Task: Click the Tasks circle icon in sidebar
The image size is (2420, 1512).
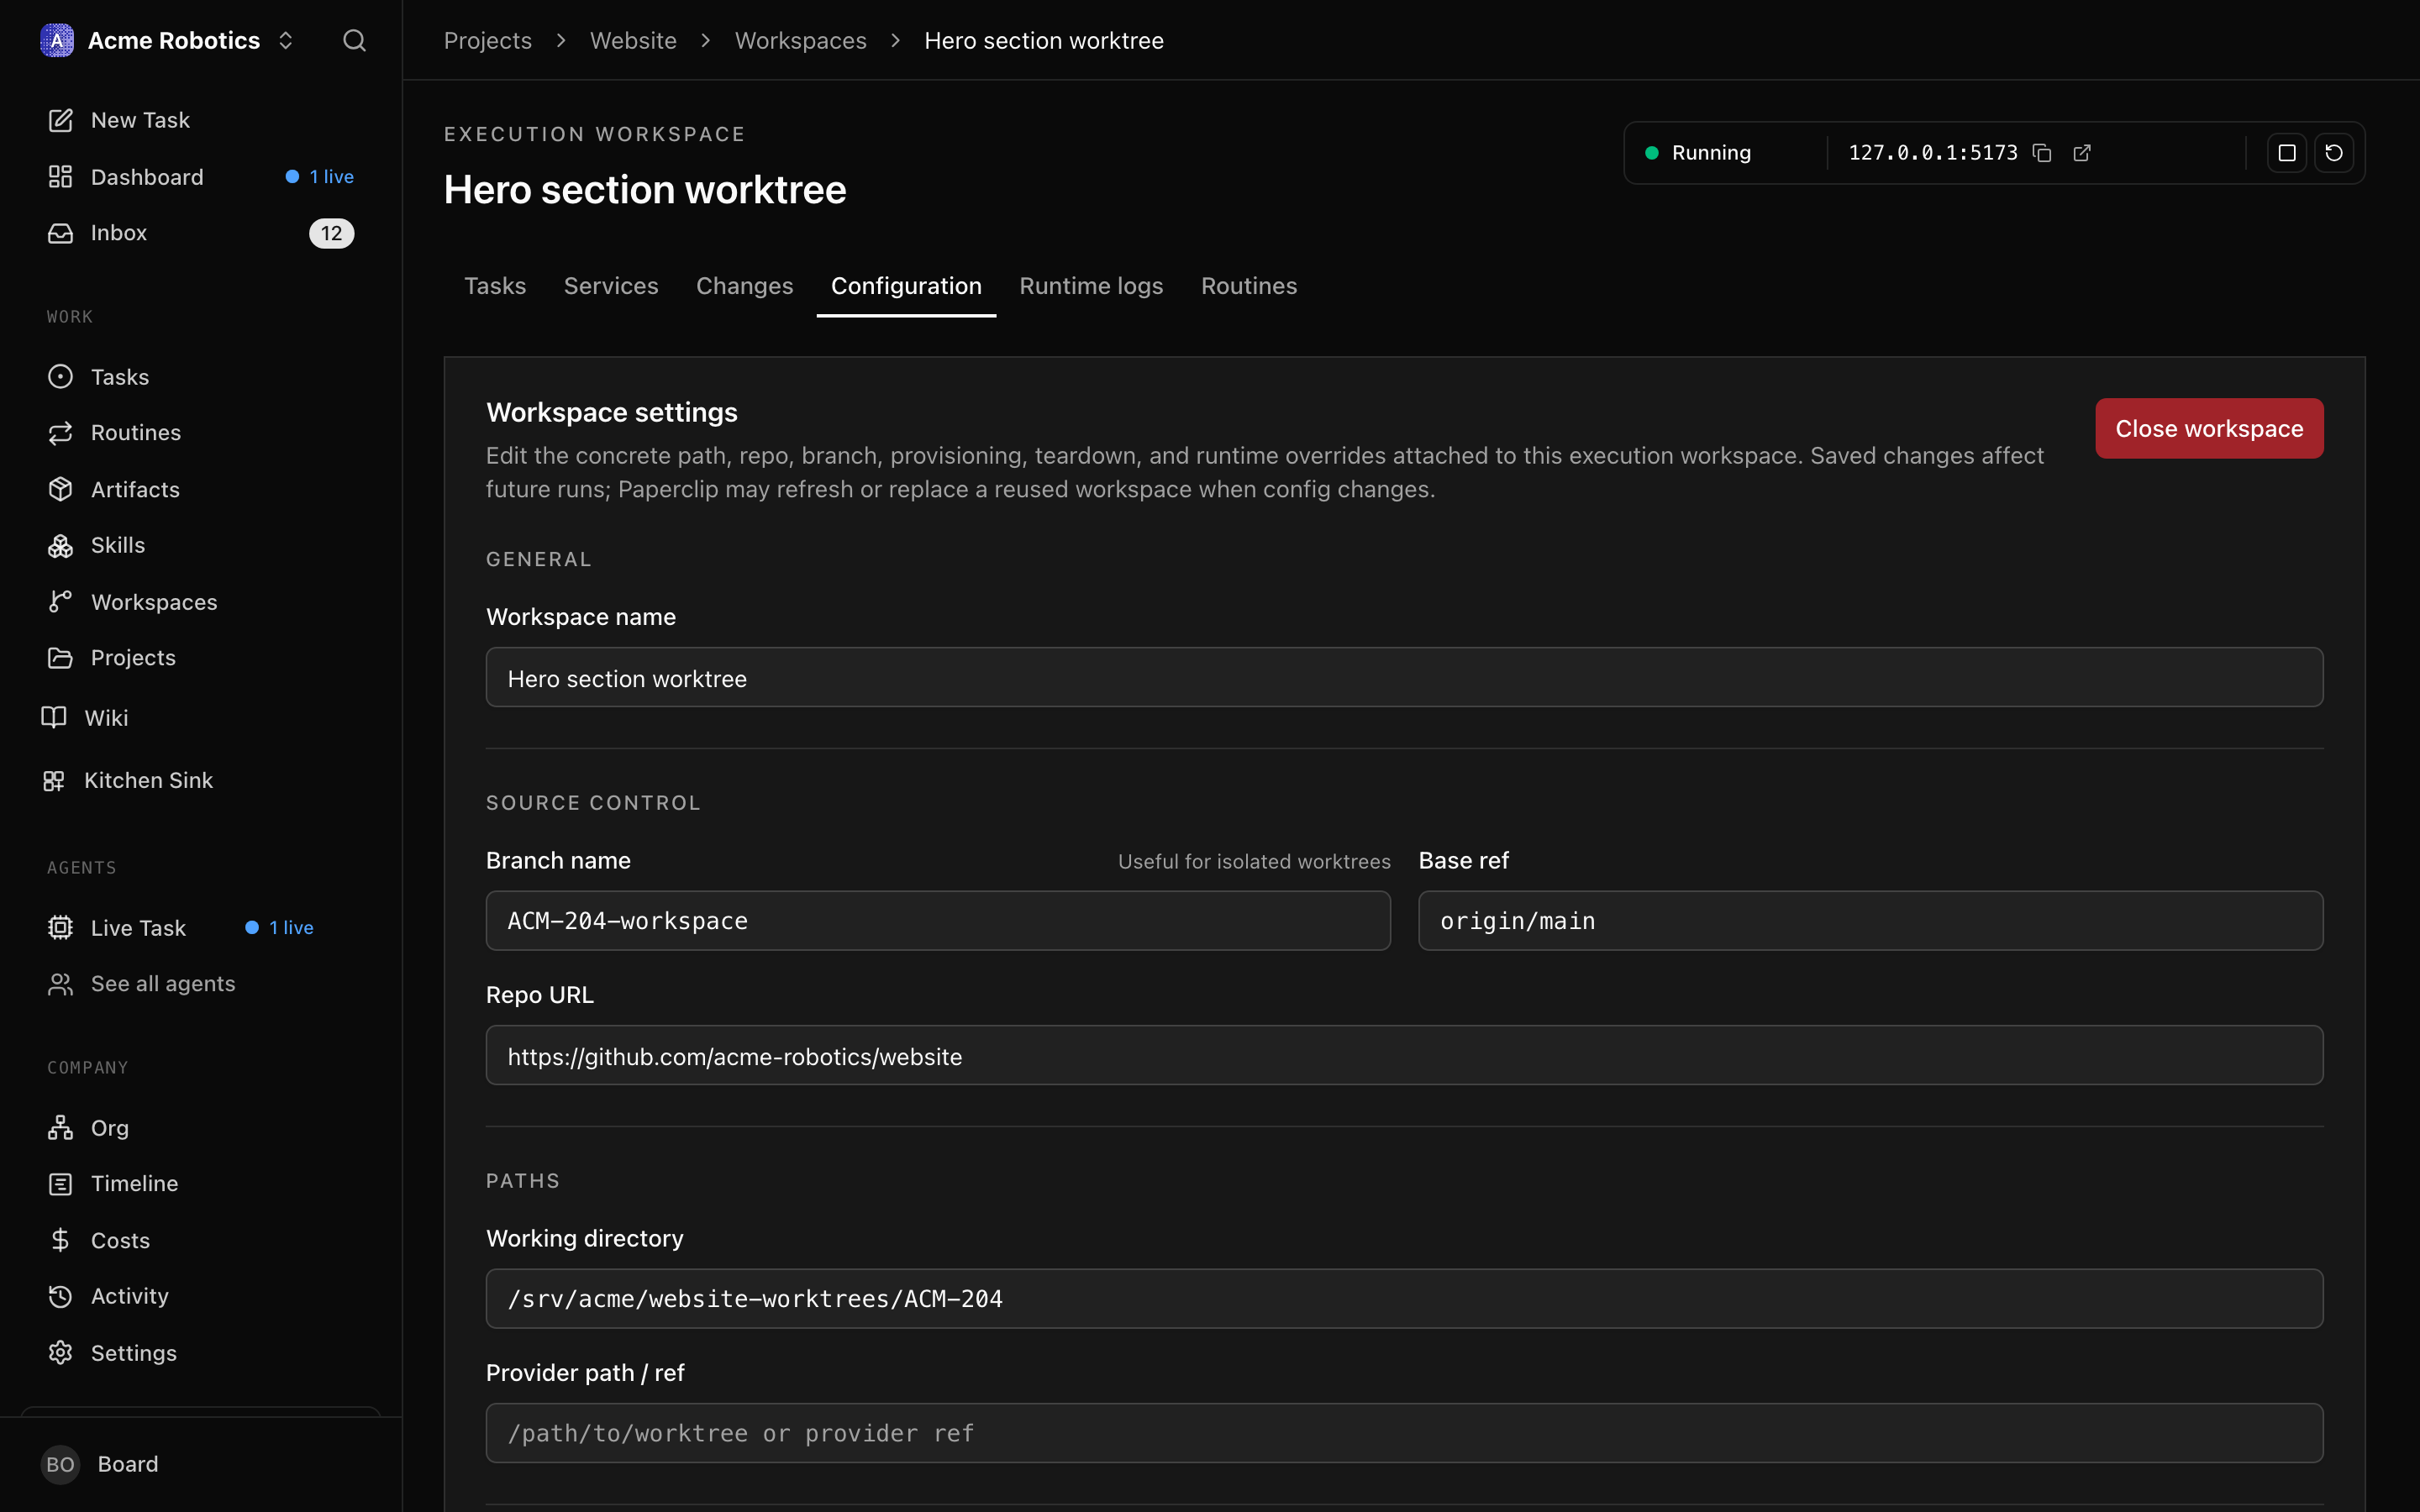Action: click(x=60, y=377)
